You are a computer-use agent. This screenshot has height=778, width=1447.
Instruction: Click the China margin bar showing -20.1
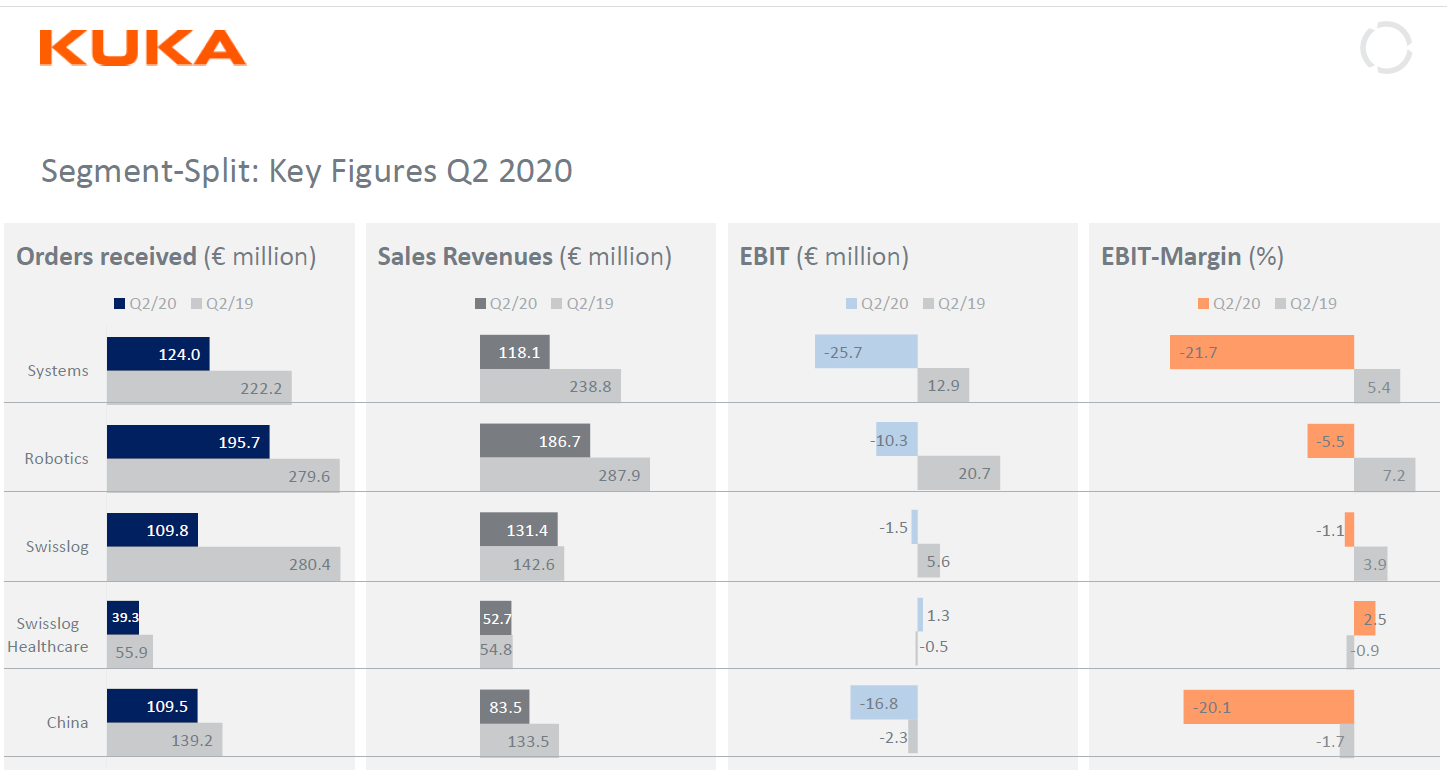click(x=1269, y=707)
